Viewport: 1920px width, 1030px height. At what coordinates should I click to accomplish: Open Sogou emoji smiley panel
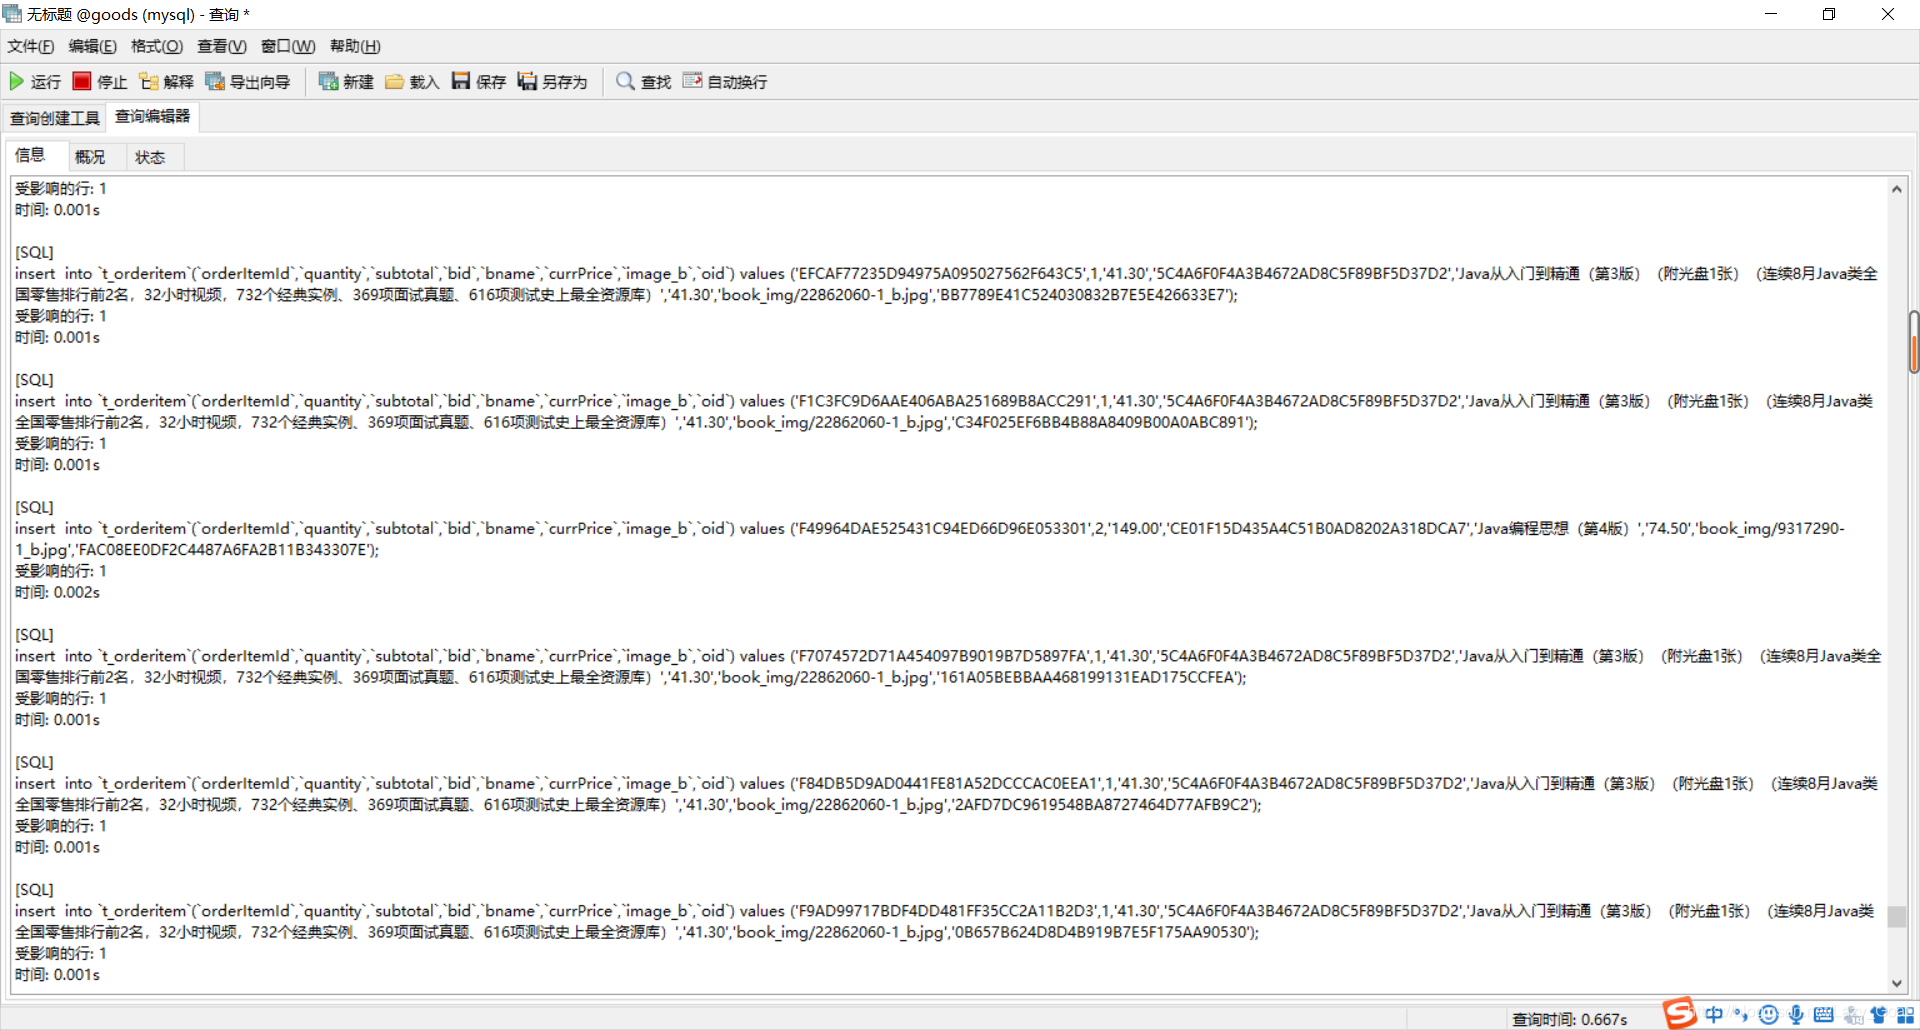tap(1768, 1015)
